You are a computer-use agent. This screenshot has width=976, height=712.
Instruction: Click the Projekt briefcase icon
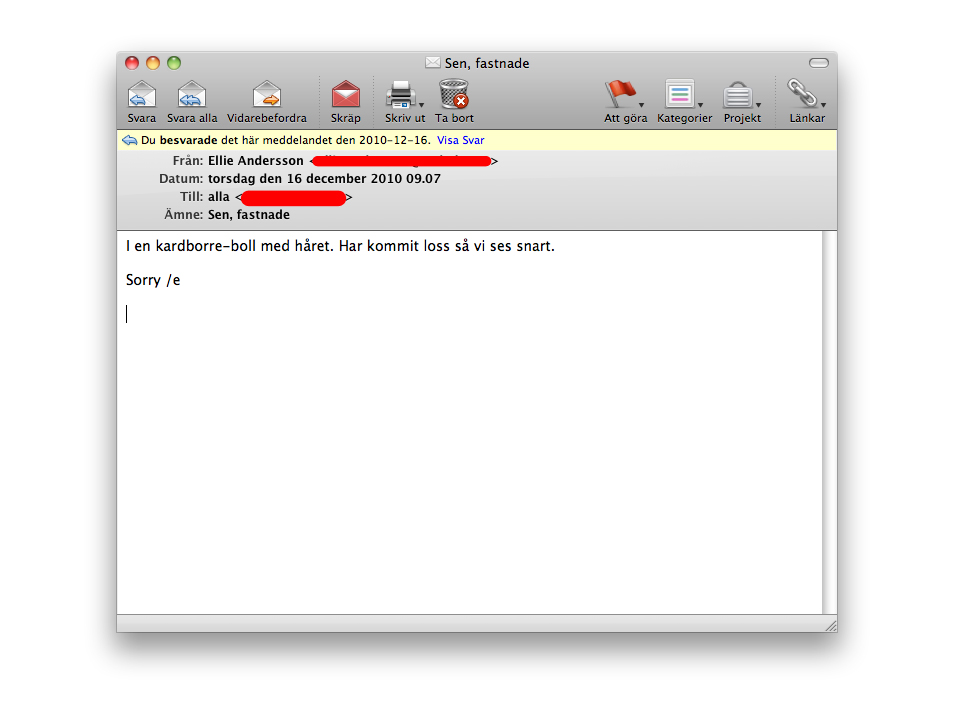[x=738, y=95]
